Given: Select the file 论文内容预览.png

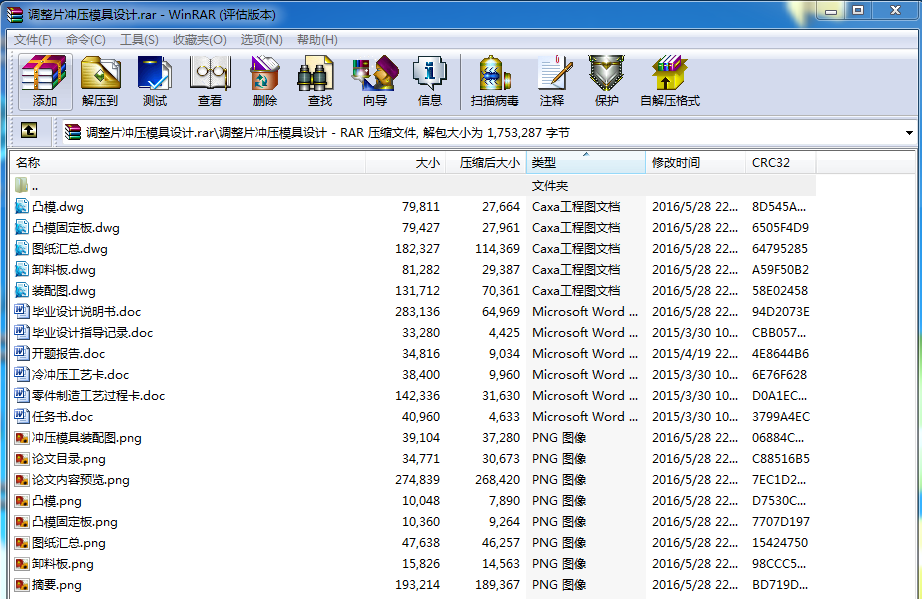Looking at the screenshot, I should tap(81, 480).
